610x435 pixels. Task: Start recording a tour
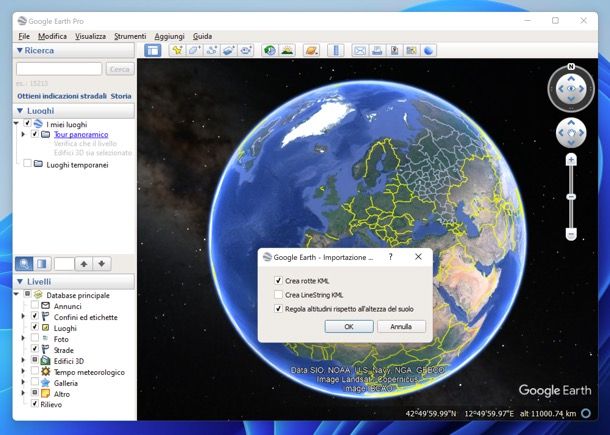pyautogui.click(x=246, y=50)
